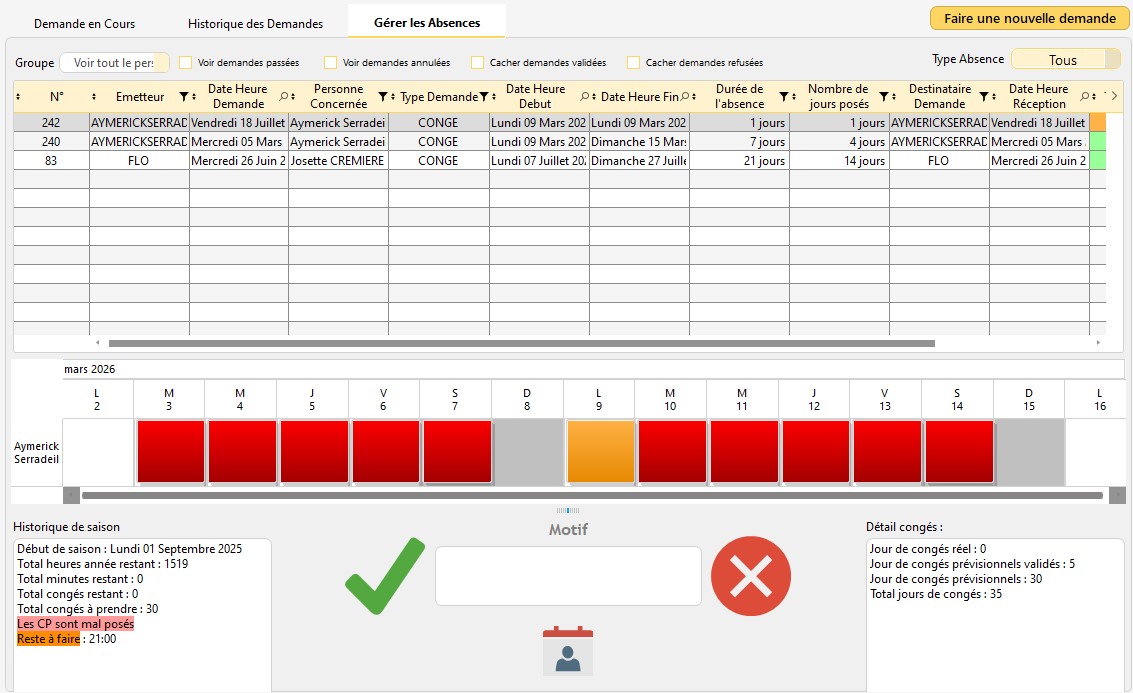Click the green checkmark to validate request
Image resolution: width=1133 pixels, height=693 pixels.
(384, 577)
